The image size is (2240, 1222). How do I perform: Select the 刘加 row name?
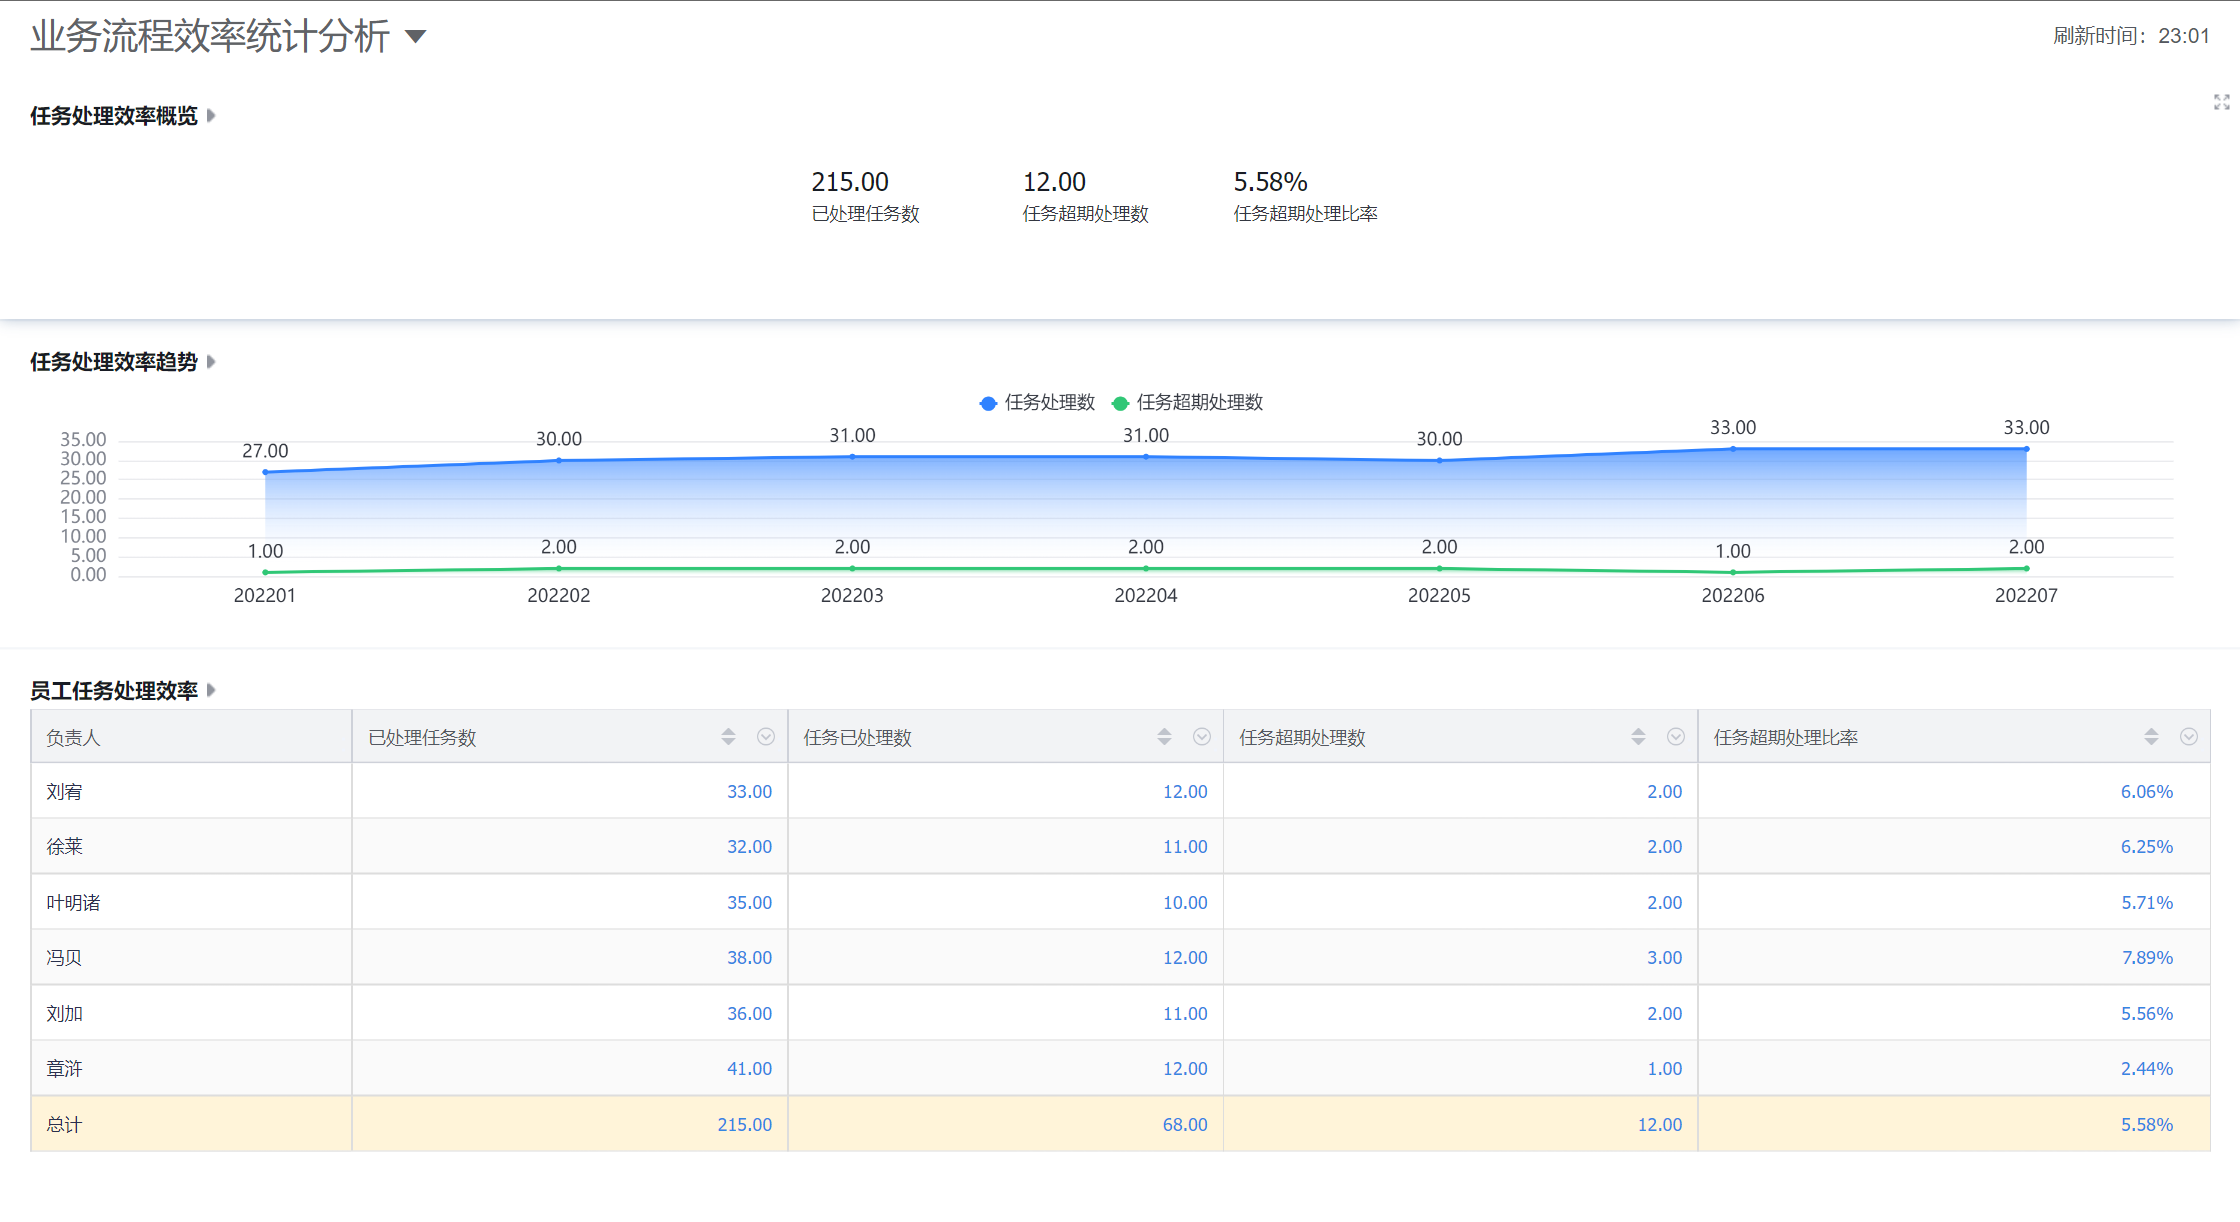pyautogui.click(x=64, y=1014)
